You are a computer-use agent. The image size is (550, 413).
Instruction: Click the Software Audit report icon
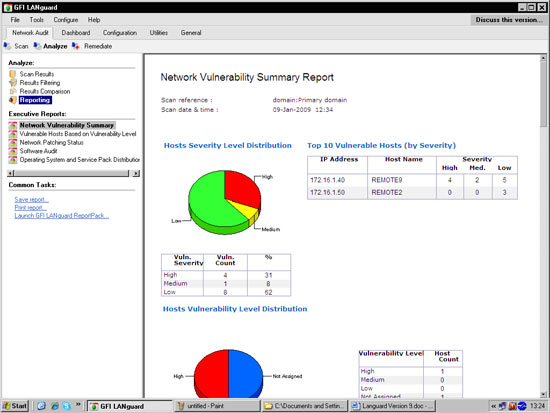pos(13,151)
